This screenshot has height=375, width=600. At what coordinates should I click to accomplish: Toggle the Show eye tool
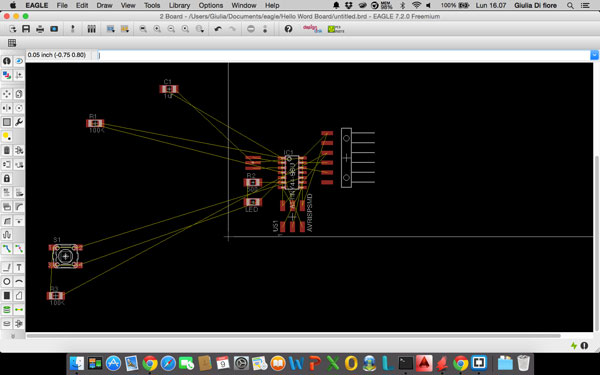[x=19, y=61]
